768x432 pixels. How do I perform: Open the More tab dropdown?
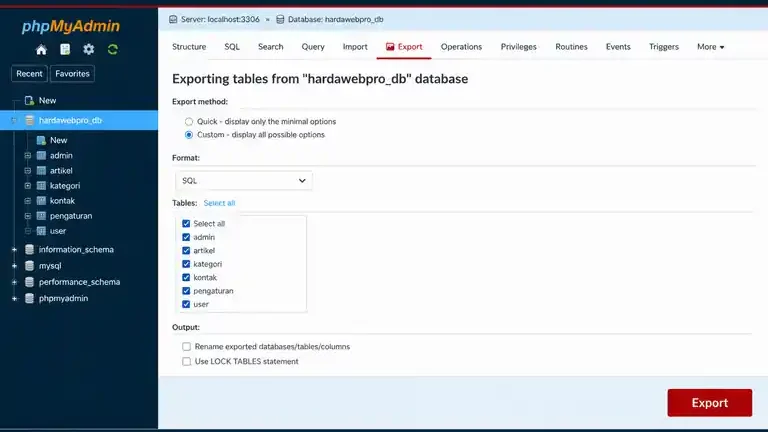point(710,47)
